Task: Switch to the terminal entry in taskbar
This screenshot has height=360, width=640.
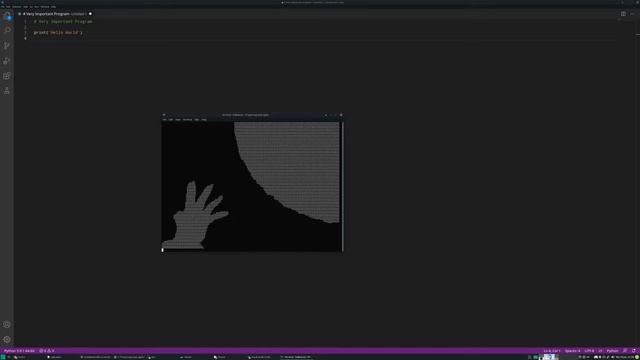Action: (x=296, y=357)
